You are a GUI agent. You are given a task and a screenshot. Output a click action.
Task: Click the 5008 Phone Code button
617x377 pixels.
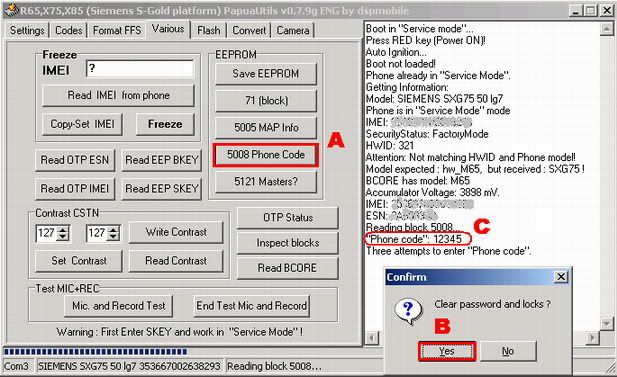click(x=266, y=155)
